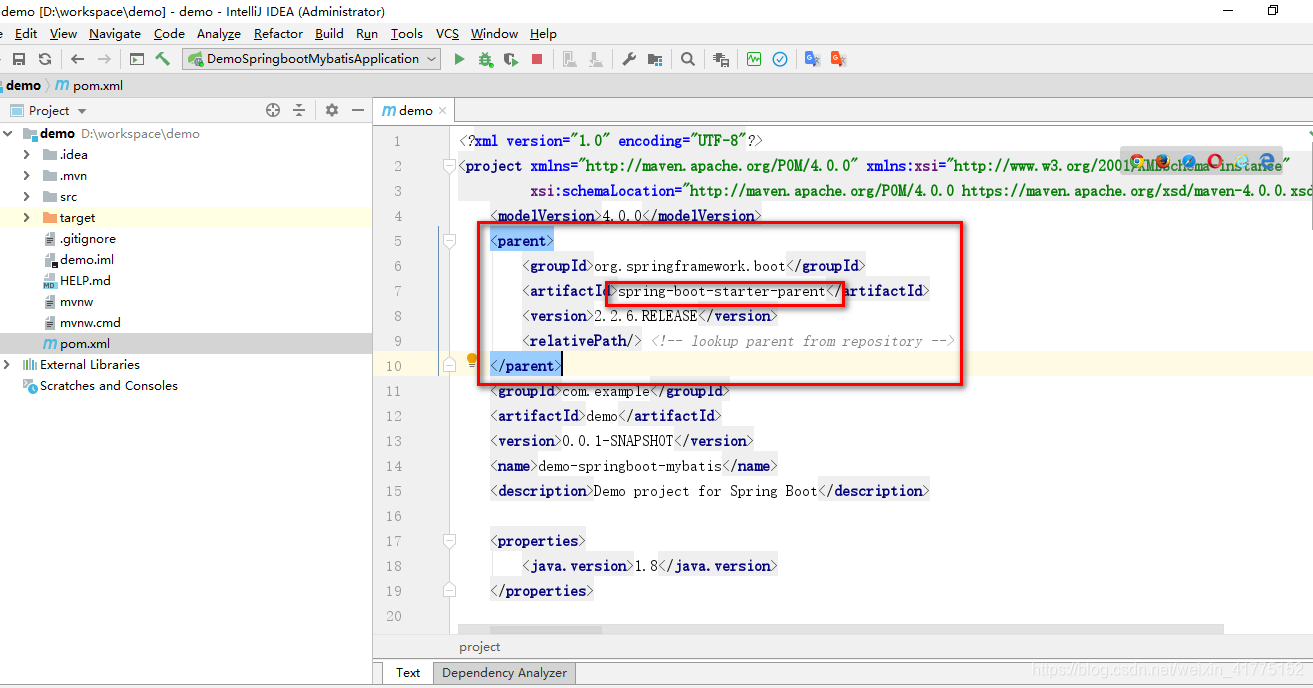Click the 2.2.6.RELEASE version text
This screenshot has width=1313, height=688.
pos(645,316)
